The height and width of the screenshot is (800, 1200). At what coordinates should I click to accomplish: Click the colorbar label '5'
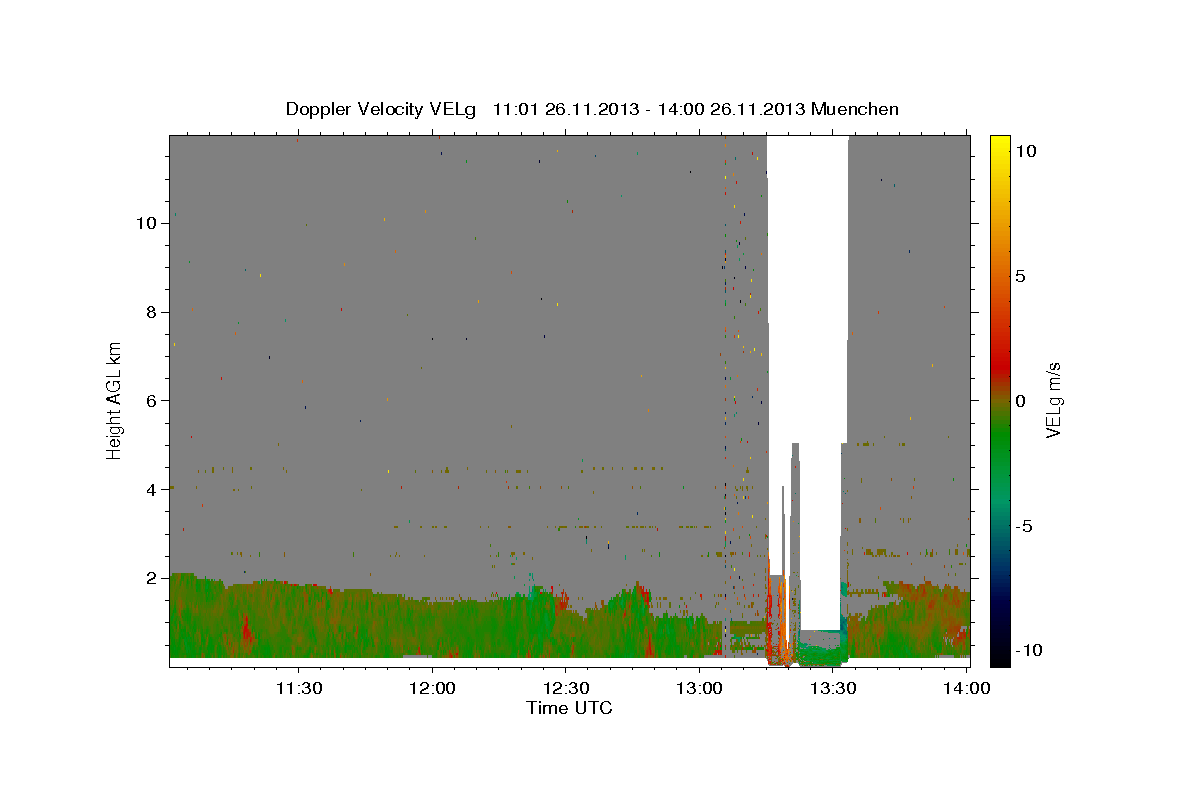click(x=1021, y=276)
